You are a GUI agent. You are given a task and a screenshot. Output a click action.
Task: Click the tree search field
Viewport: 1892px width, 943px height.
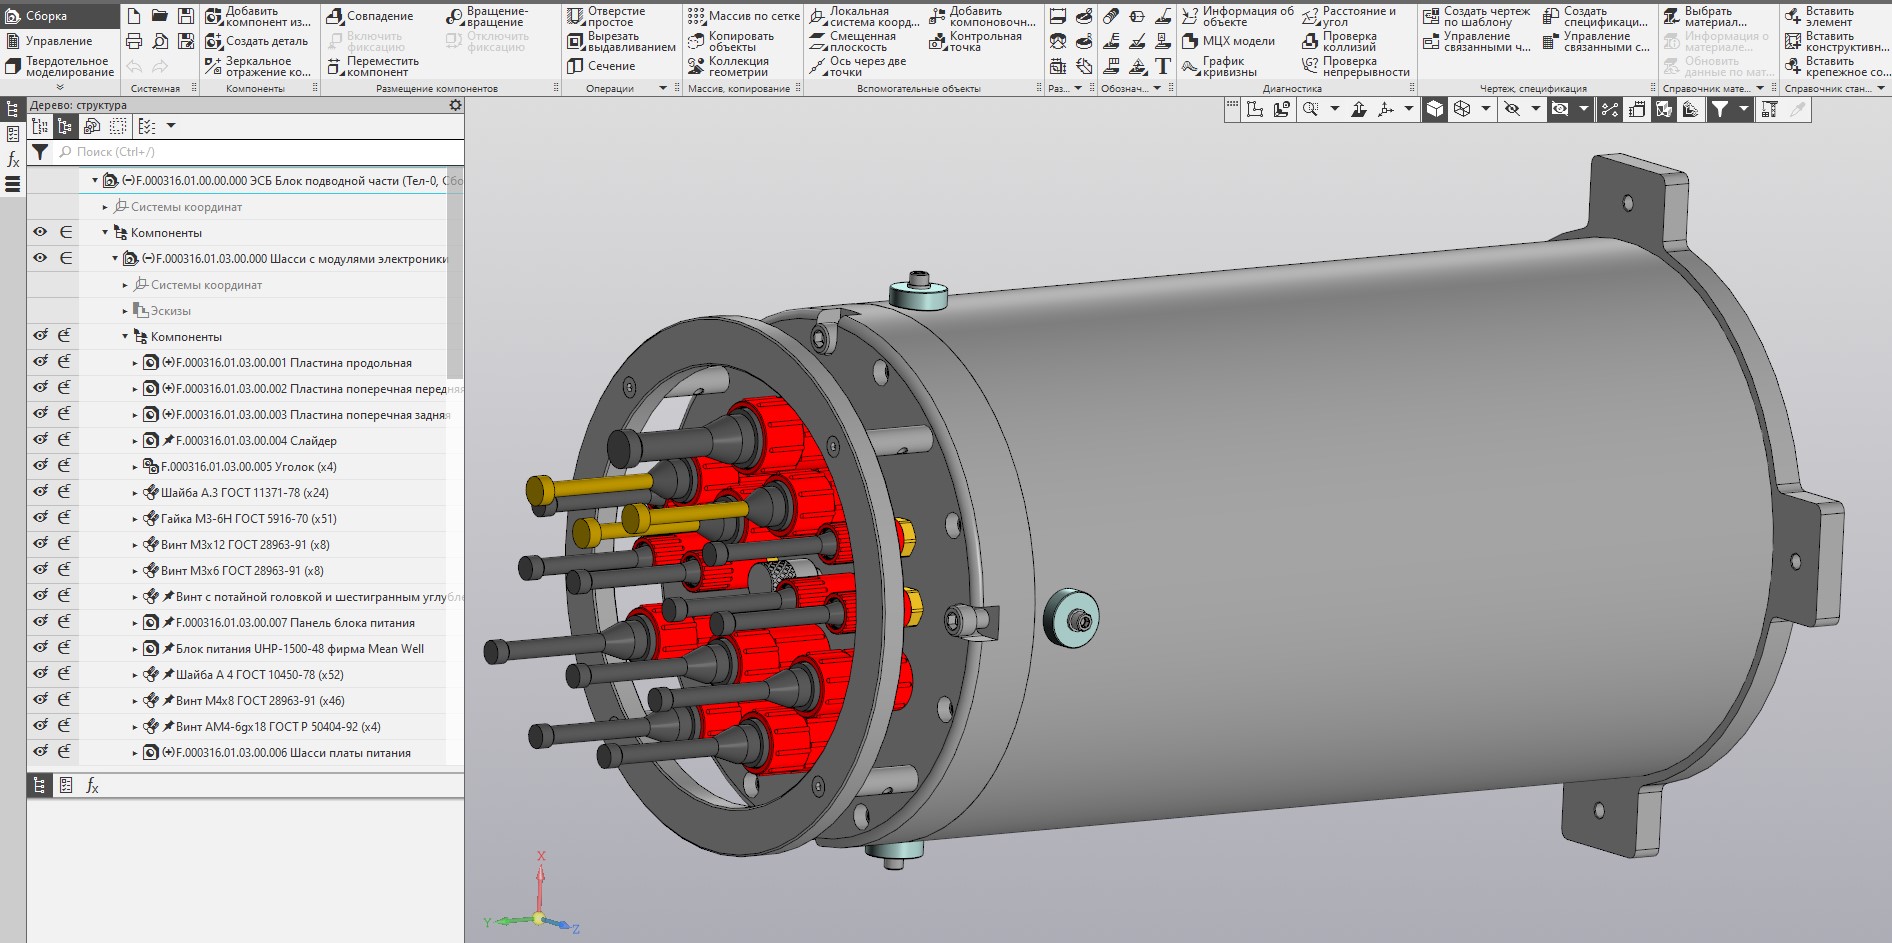pos(258,152)
